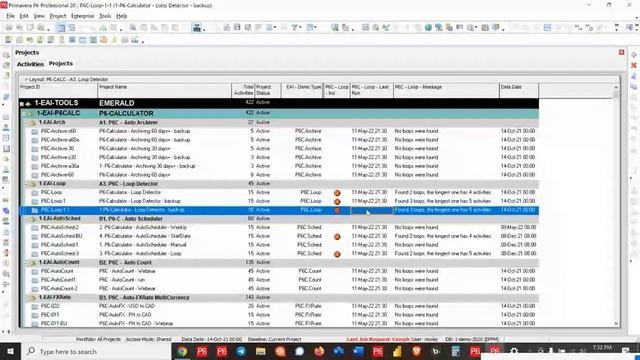Select the P6C-Archive-c60 project row
640x360 pixels.
(x=279, y=131)
